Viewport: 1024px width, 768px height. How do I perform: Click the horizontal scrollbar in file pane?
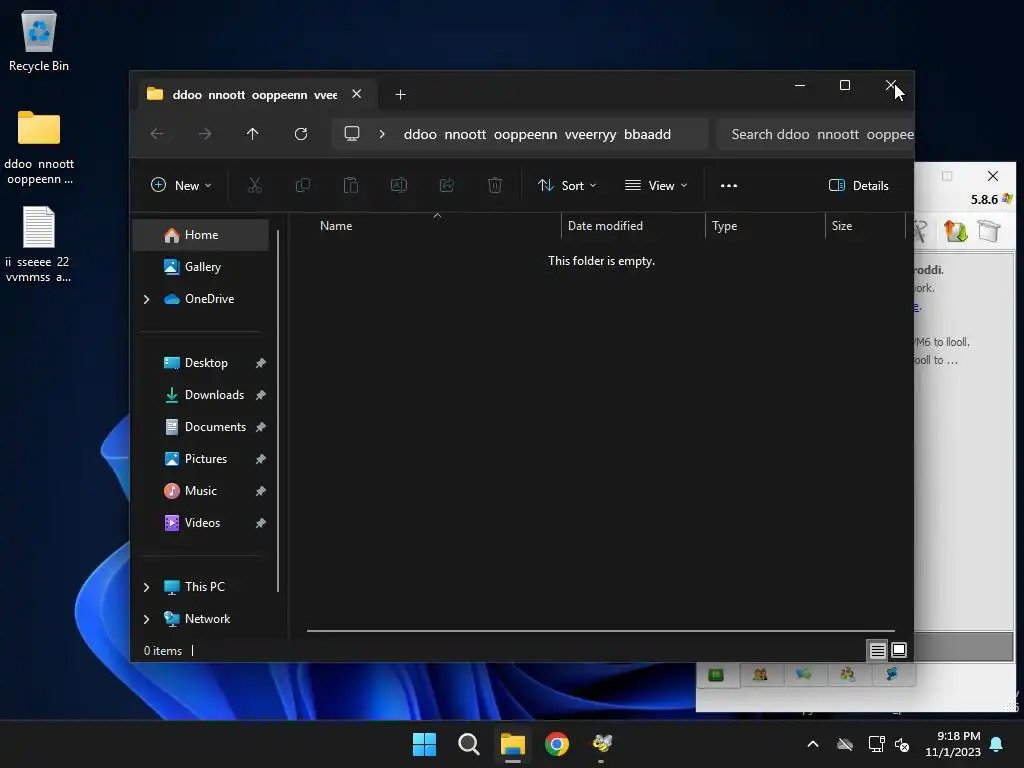601,632
